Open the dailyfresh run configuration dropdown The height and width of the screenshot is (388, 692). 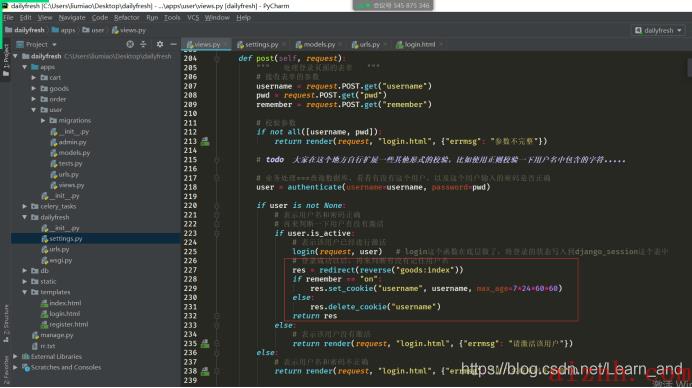click(658, 30)
